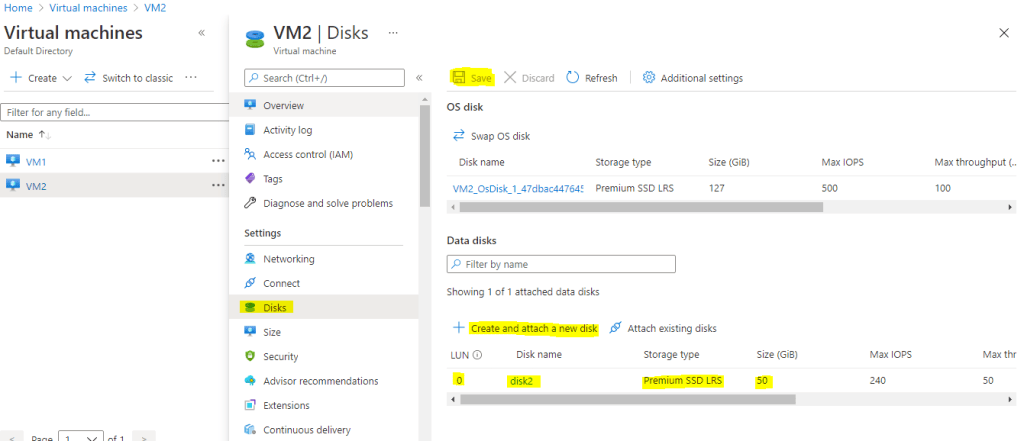Viewport: 1024px width, 441px height.
Task: Click the Security shield icon
Action: pos(249,356)
